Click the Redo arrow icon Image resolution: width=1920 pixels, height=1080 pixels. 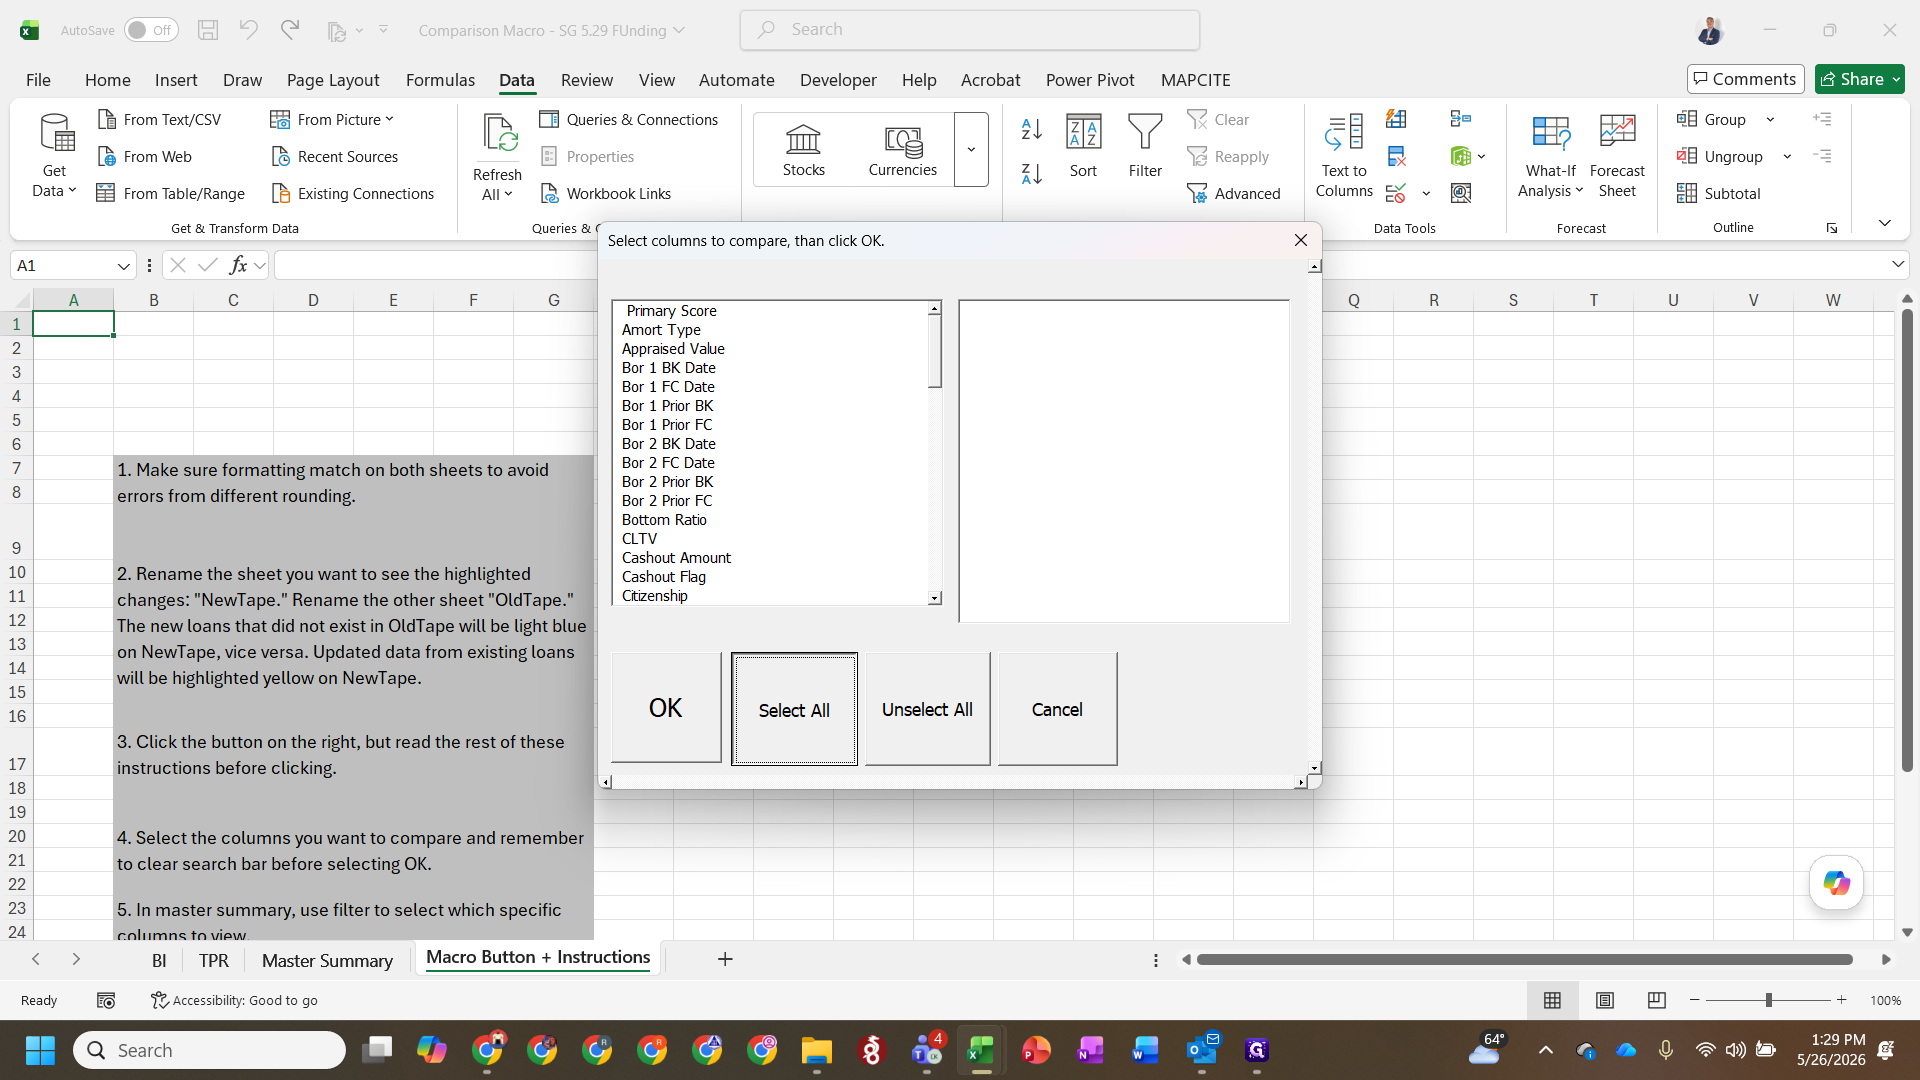click(290, 30)
